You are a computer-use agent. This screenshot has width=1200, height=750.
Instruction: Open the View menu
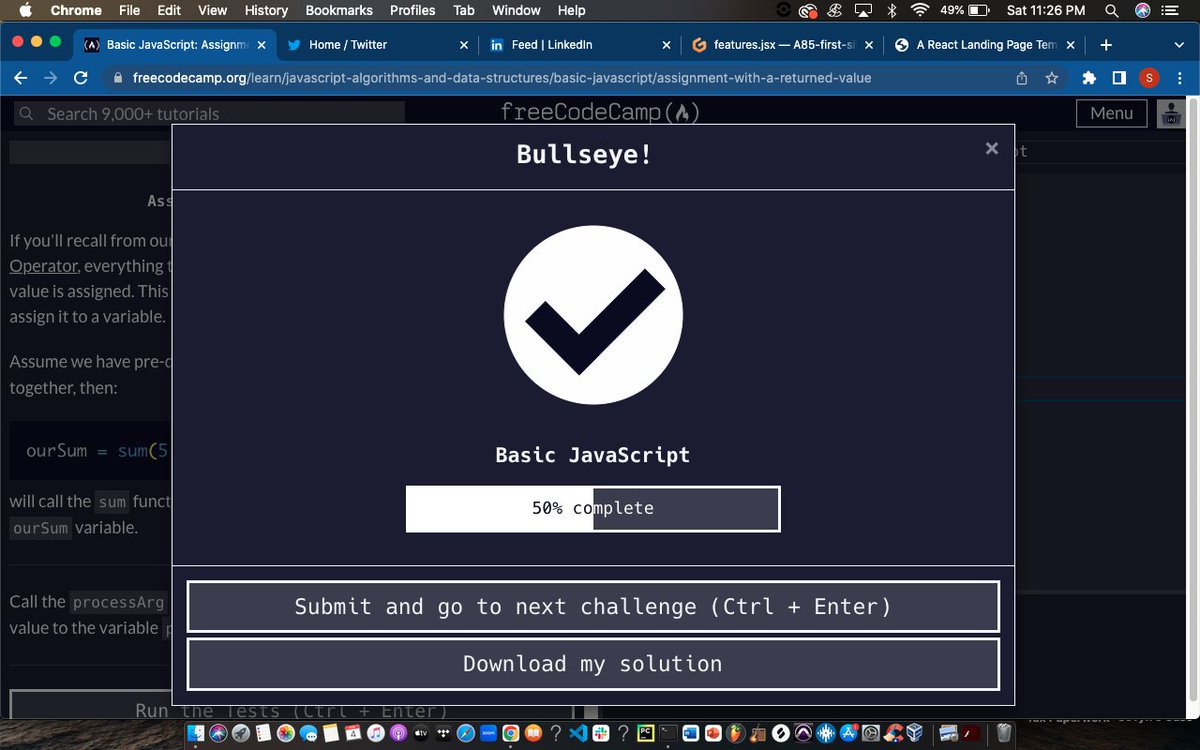(212, 10)
